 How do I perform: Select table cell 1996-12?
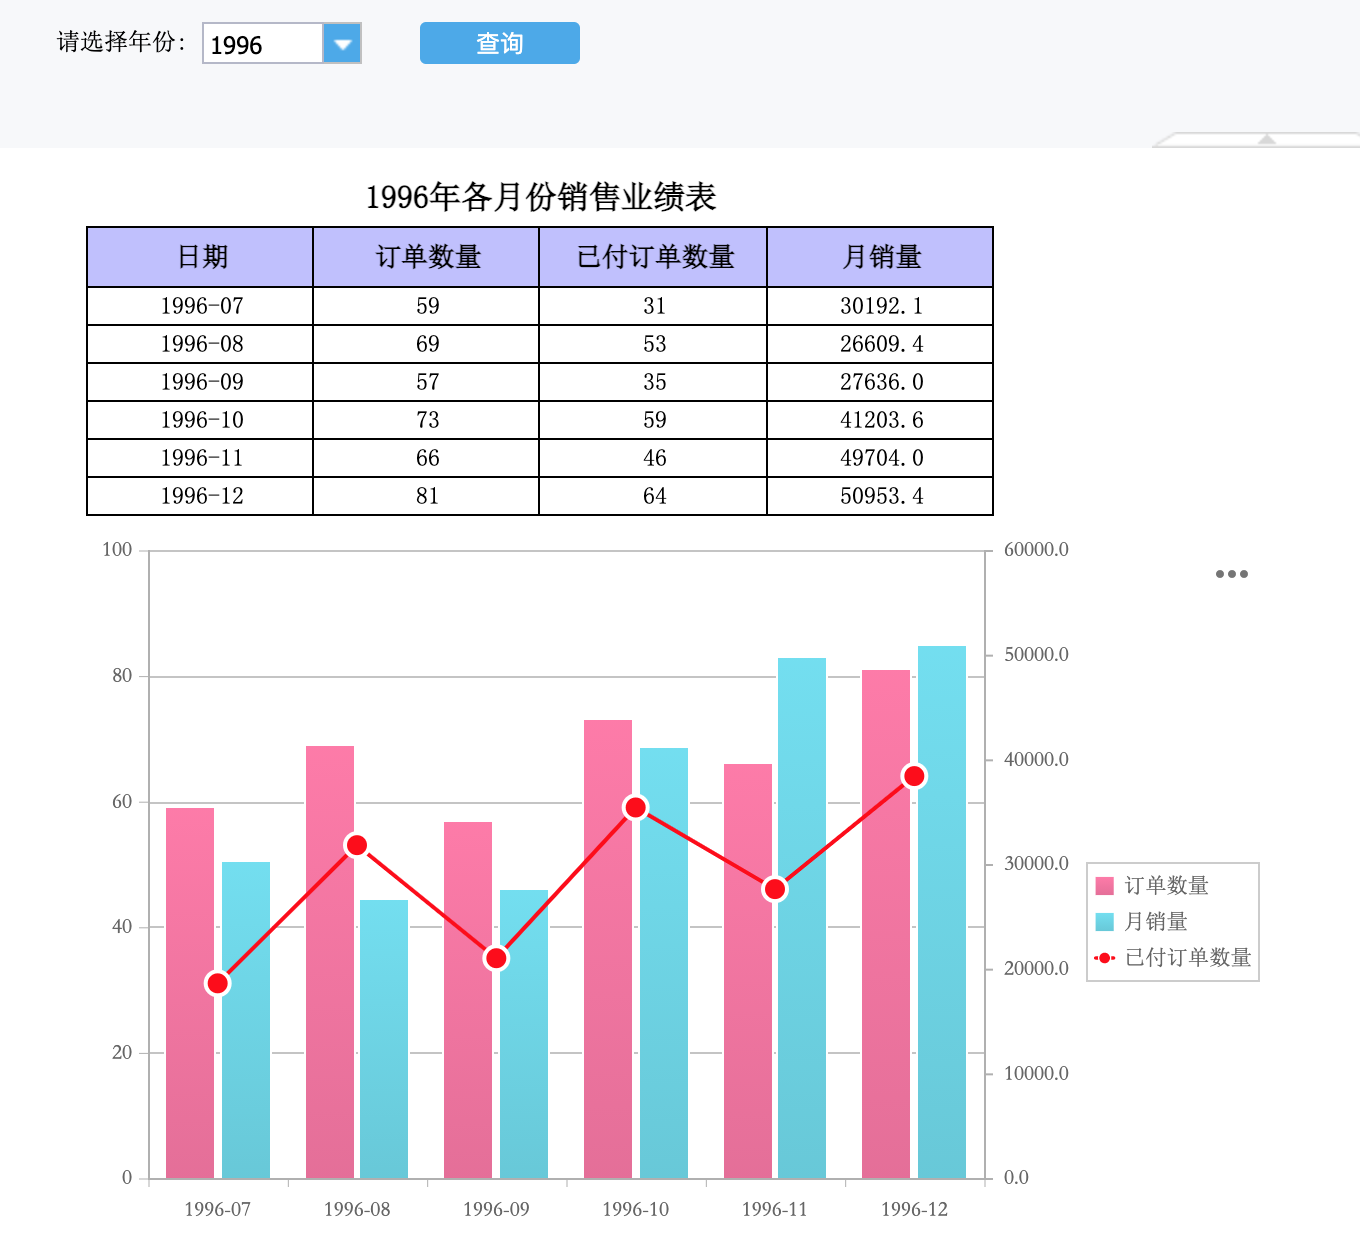coord(200,496)
